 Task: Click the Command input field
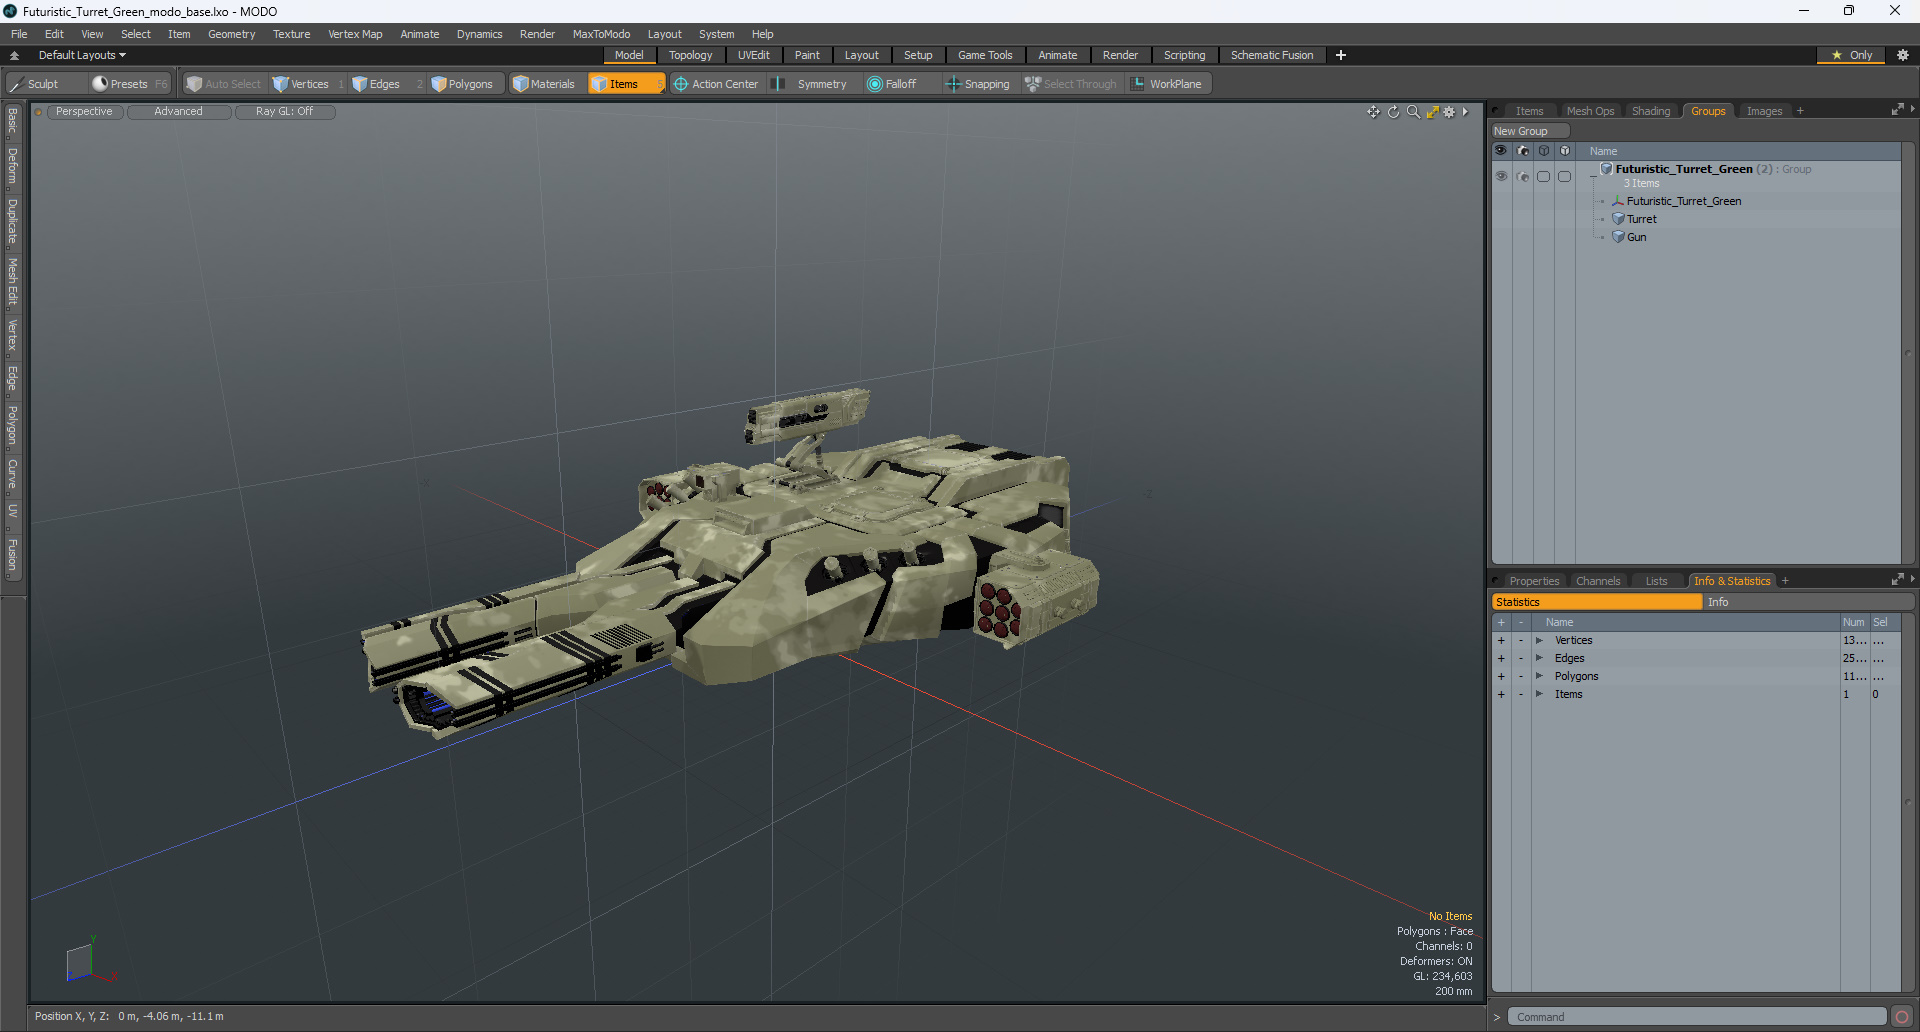1696,1017
